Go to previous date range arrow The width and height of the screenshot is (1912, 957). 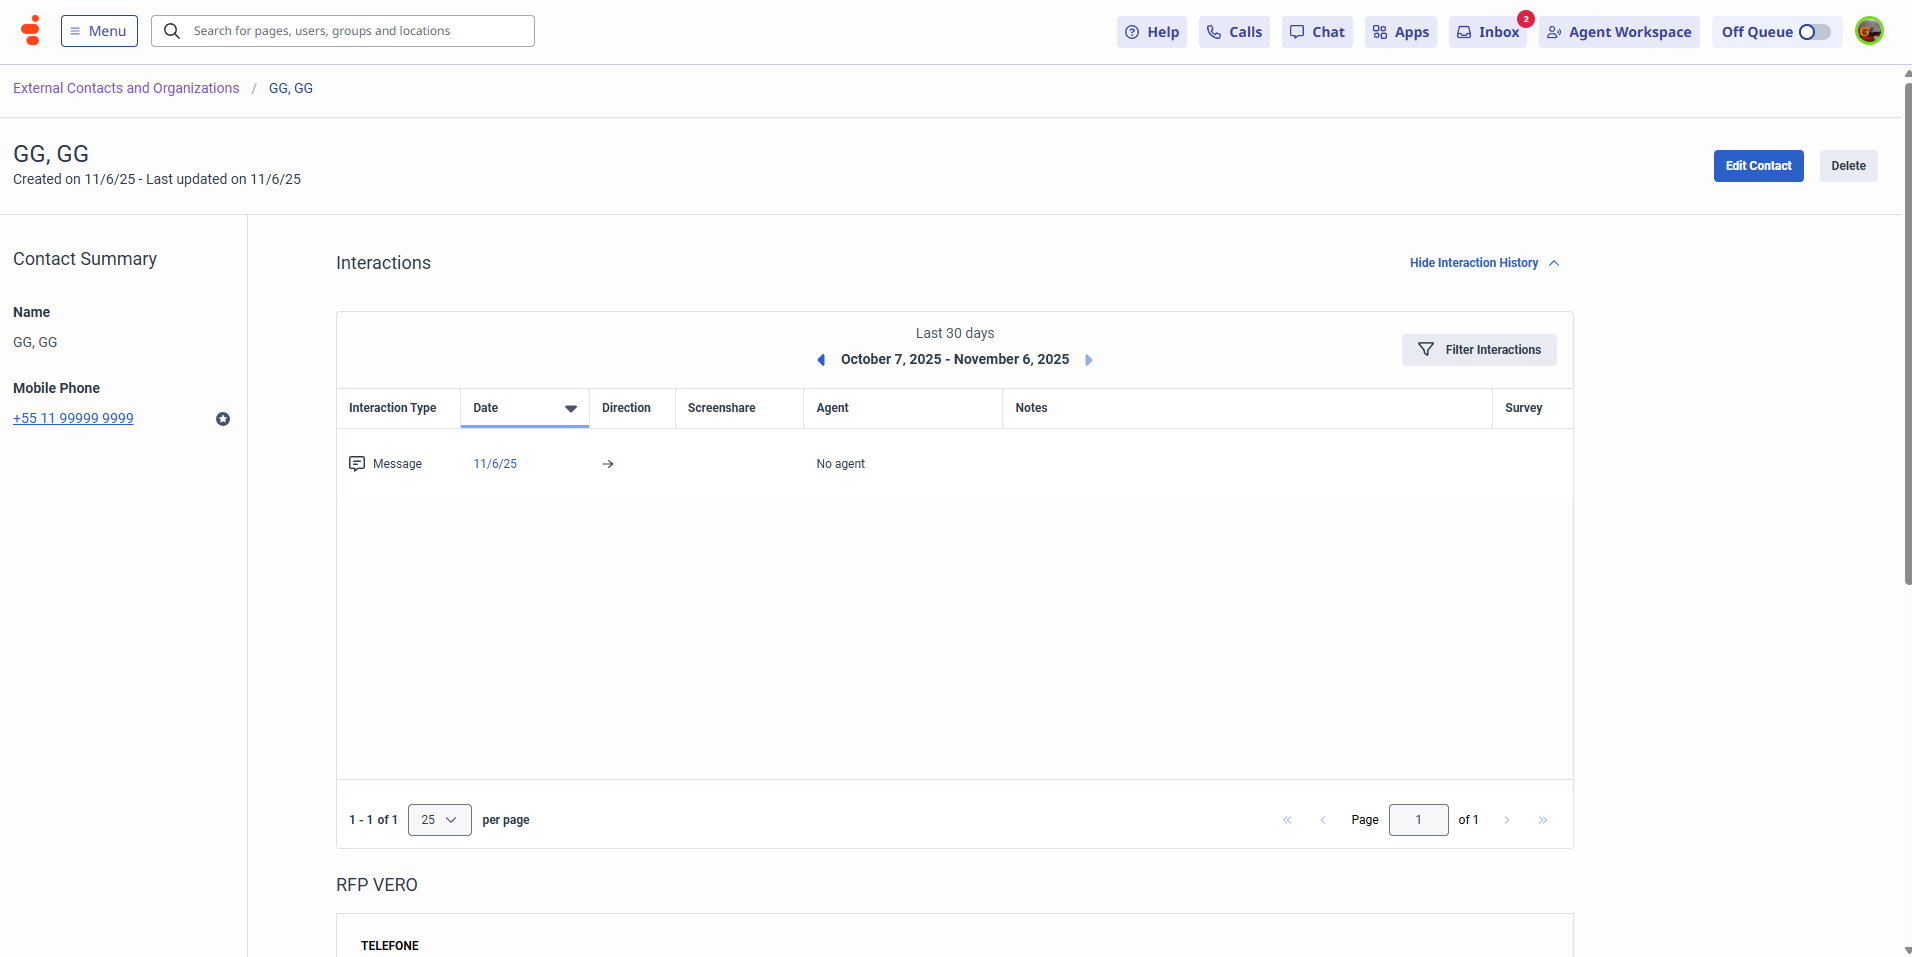coord(821,360)
